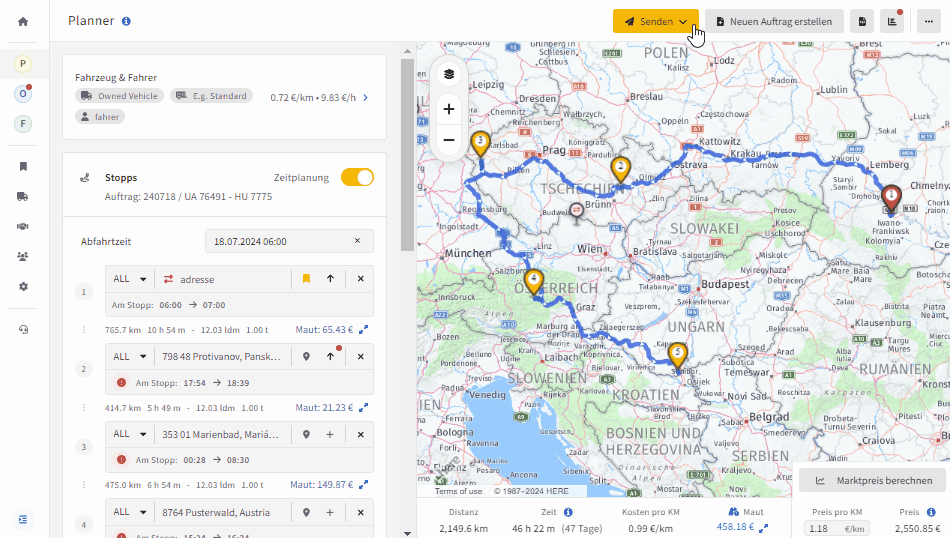Remove the Pusterwald stop
Viewport: 950px width, 538px height.
tap(360, 513)
